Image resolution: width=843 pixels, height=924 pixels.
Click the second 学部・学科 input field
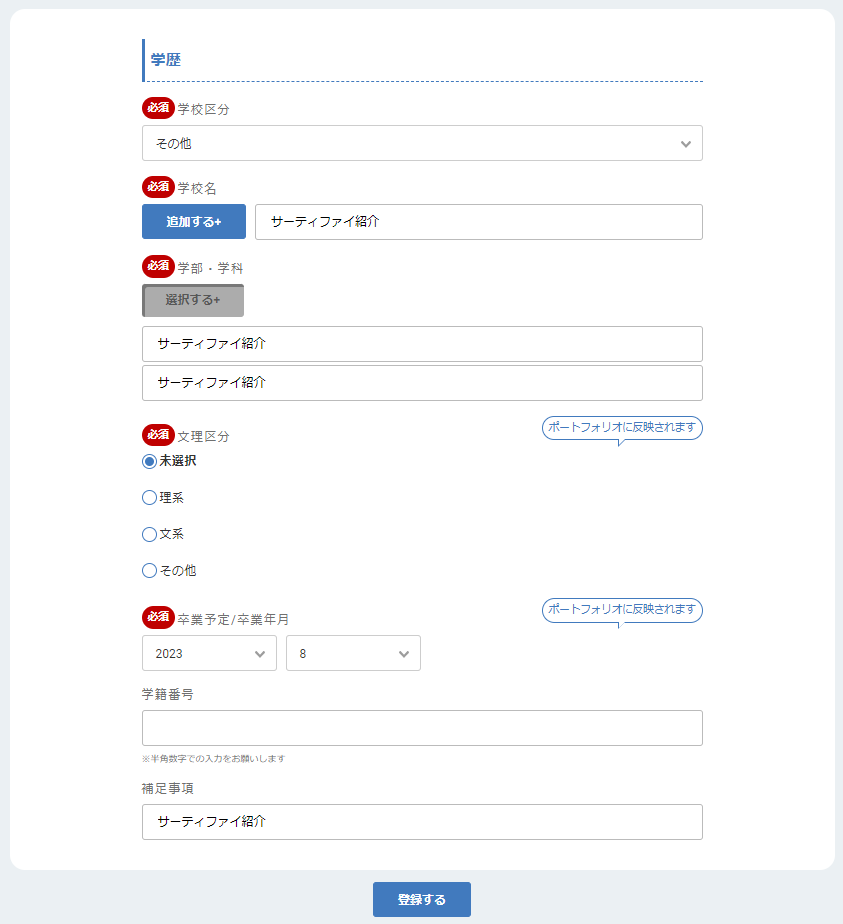(422, 382)
